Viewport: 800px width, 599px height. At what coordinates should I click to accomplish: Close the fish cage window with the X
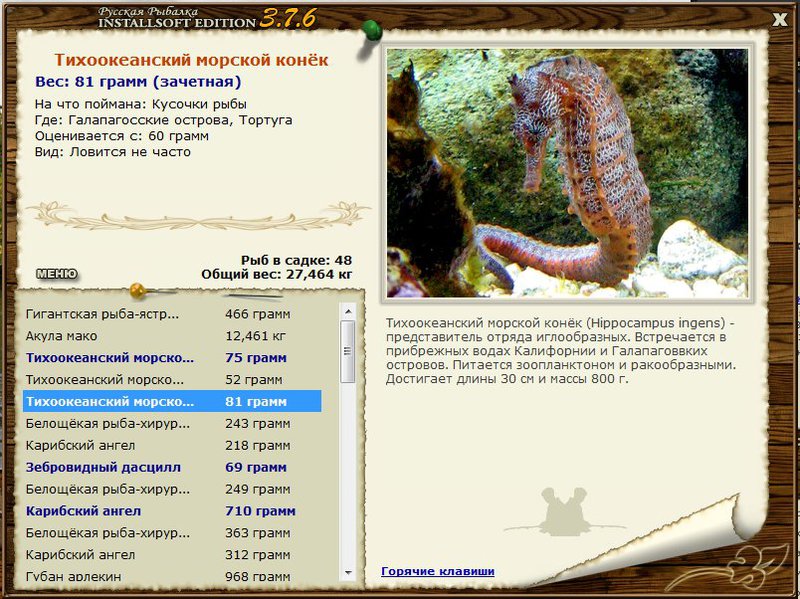(779, 19)
